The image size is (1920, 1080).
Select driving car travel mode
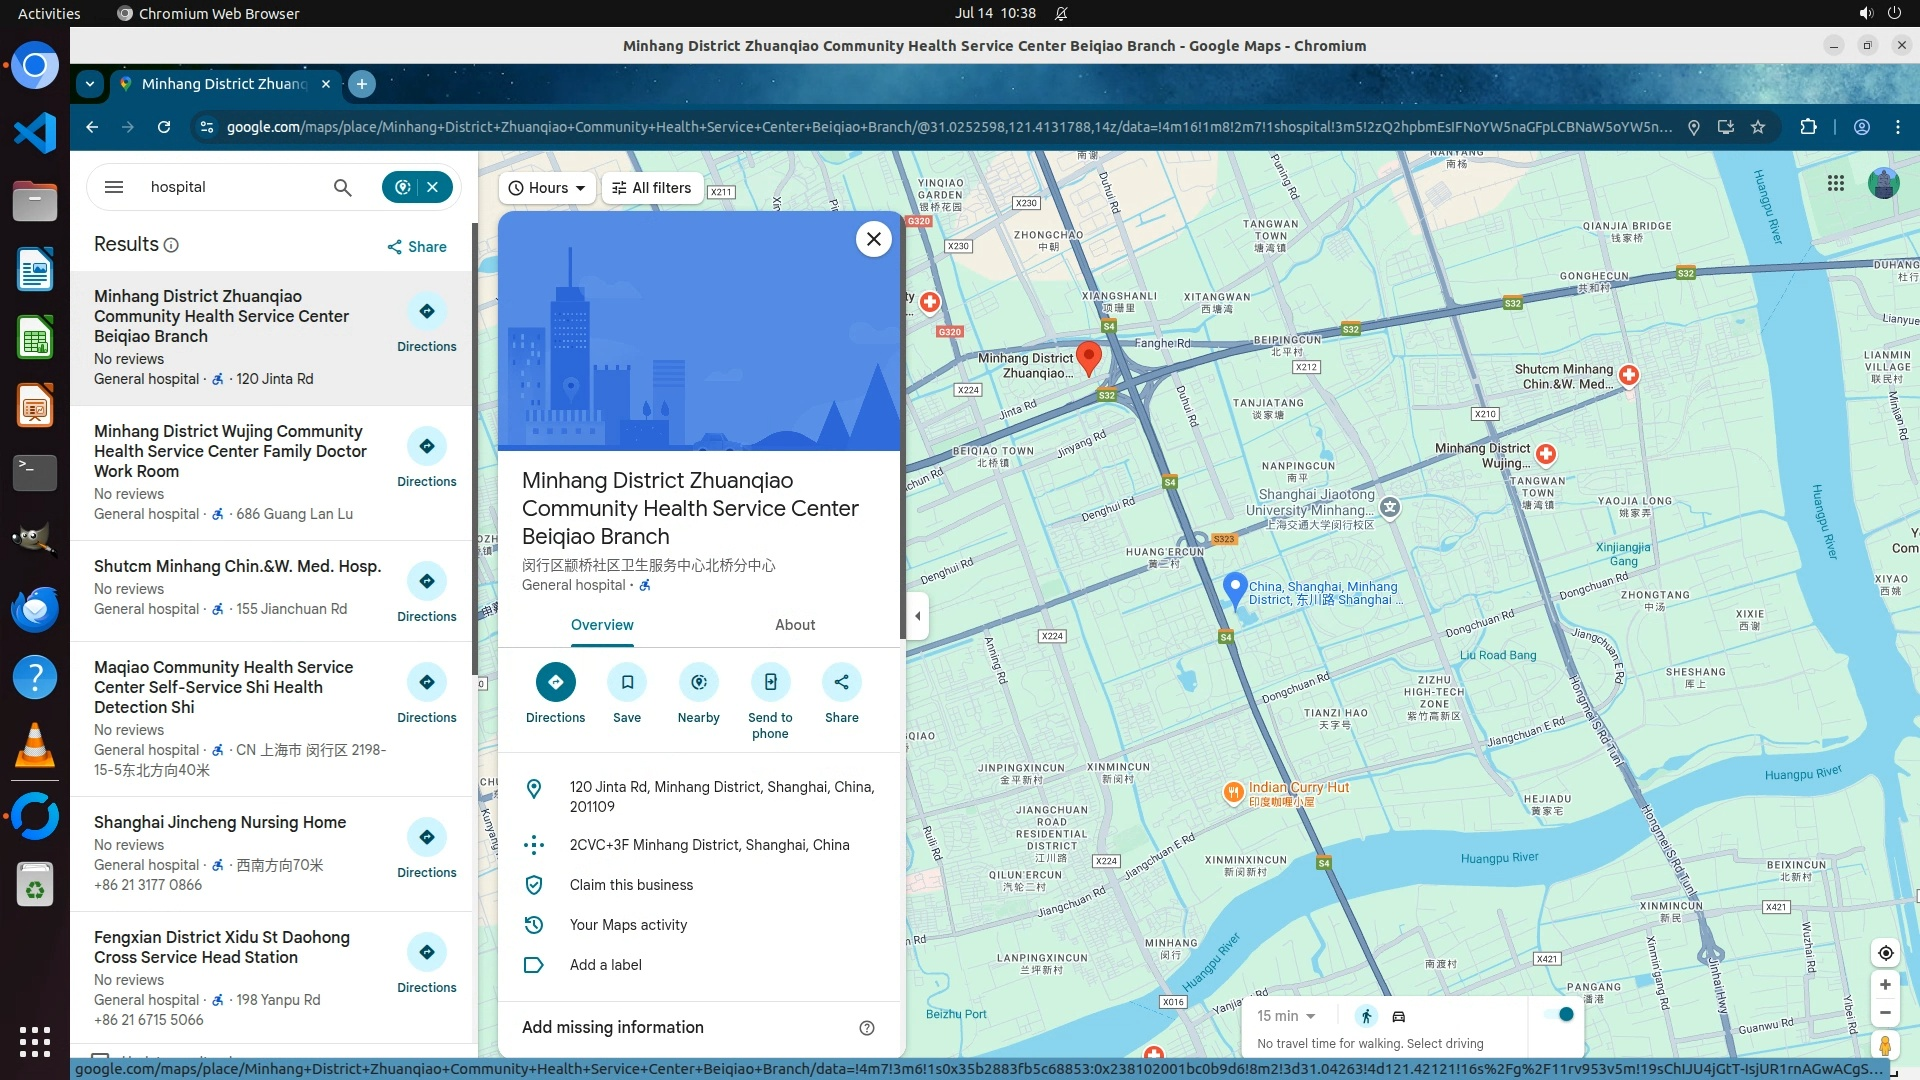(x=1399, y=1016)
